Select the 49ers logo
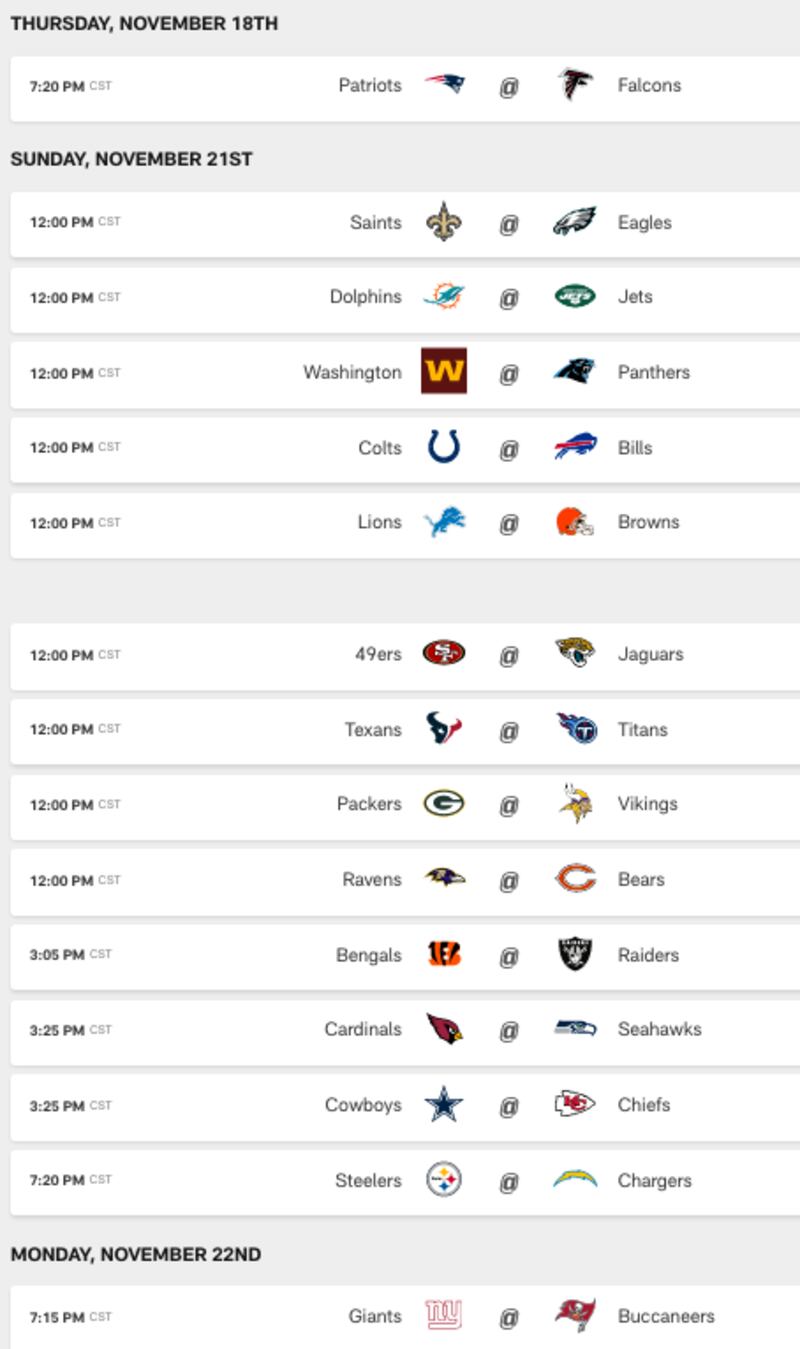This screenshot has width=800, height=1349. [444, 654]
